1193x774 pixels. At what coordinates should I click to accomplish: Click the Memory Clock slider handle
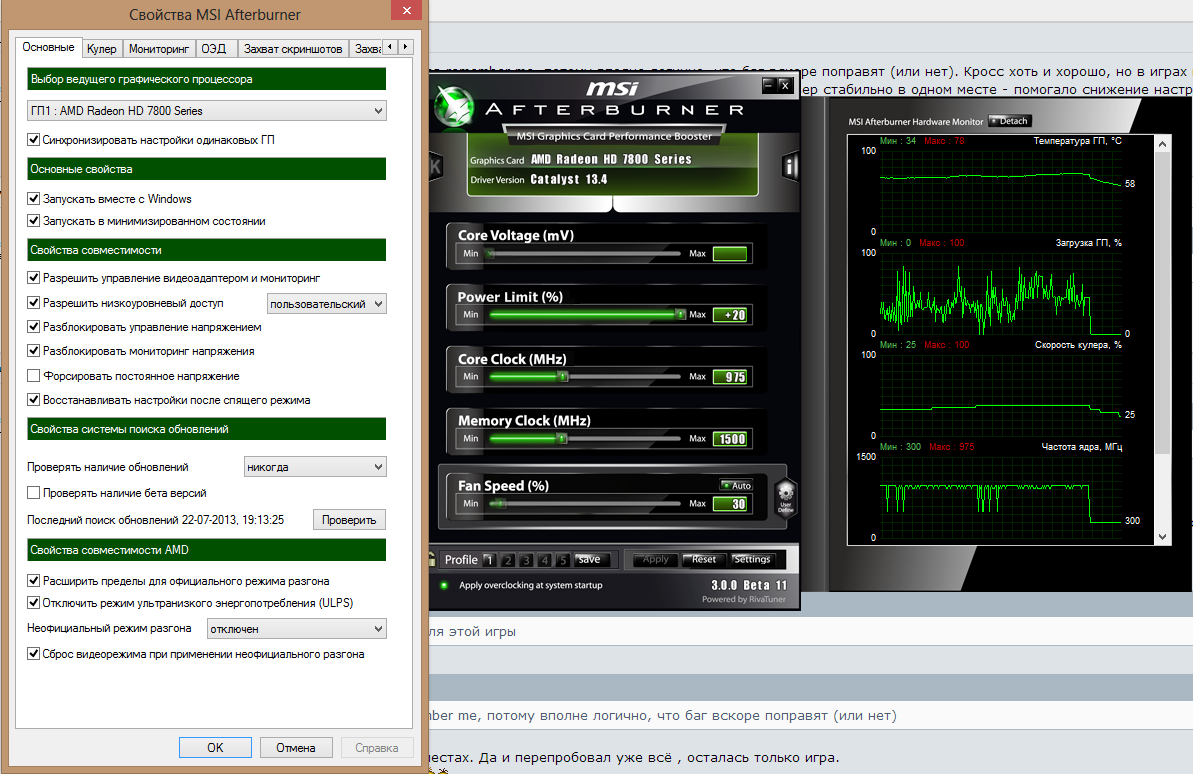(x=562, y=438)
